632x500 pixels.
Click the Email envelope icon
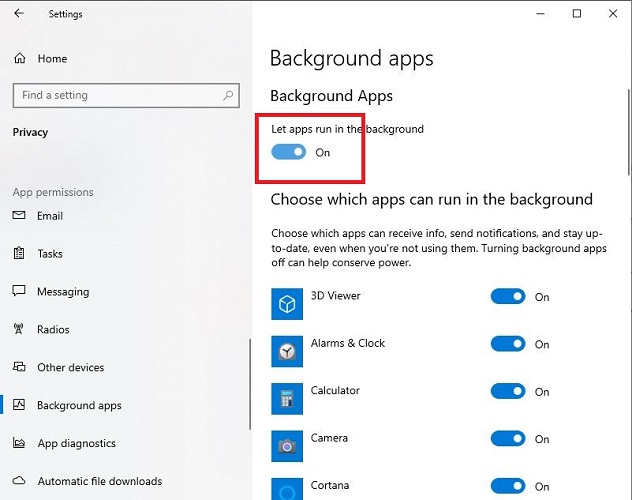tap(19, 215)
